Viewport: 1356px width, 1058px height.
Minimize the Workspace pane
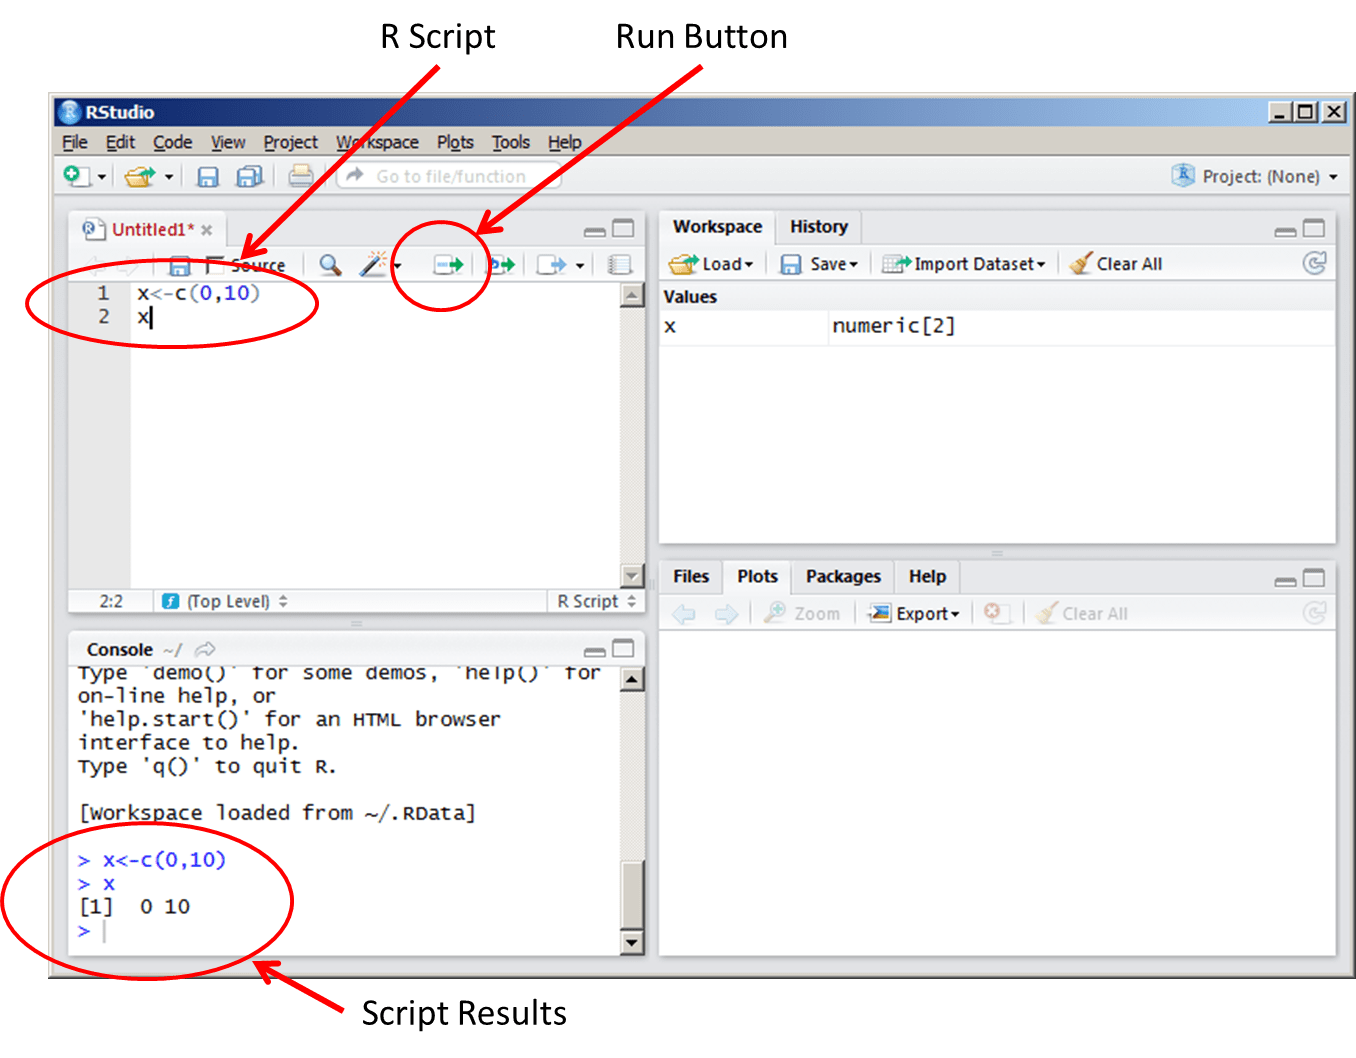1285,230
